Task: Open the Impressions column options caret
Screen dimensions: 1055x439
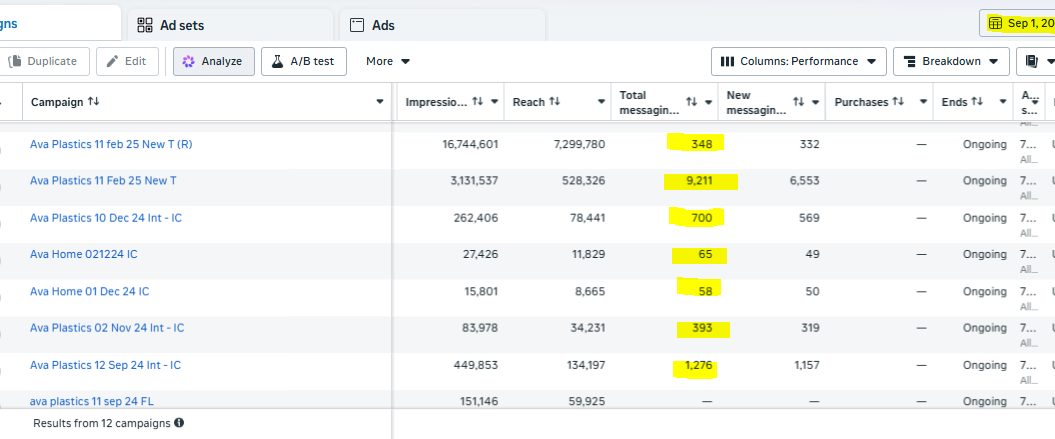Action: click(495, 102)
